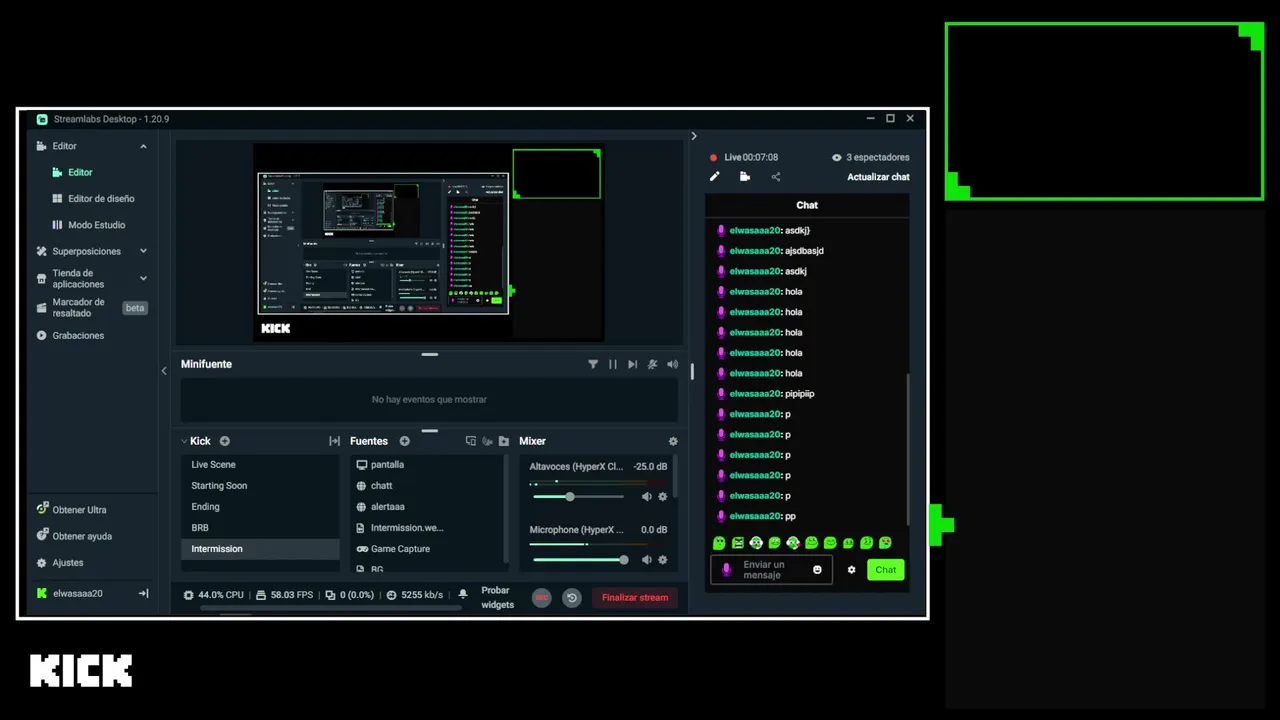Viewport: 1280px width, 720px height.
Task: Log out with arrow next to elwasaaa20
Action: pyautogui.click(x=143, y=593)
